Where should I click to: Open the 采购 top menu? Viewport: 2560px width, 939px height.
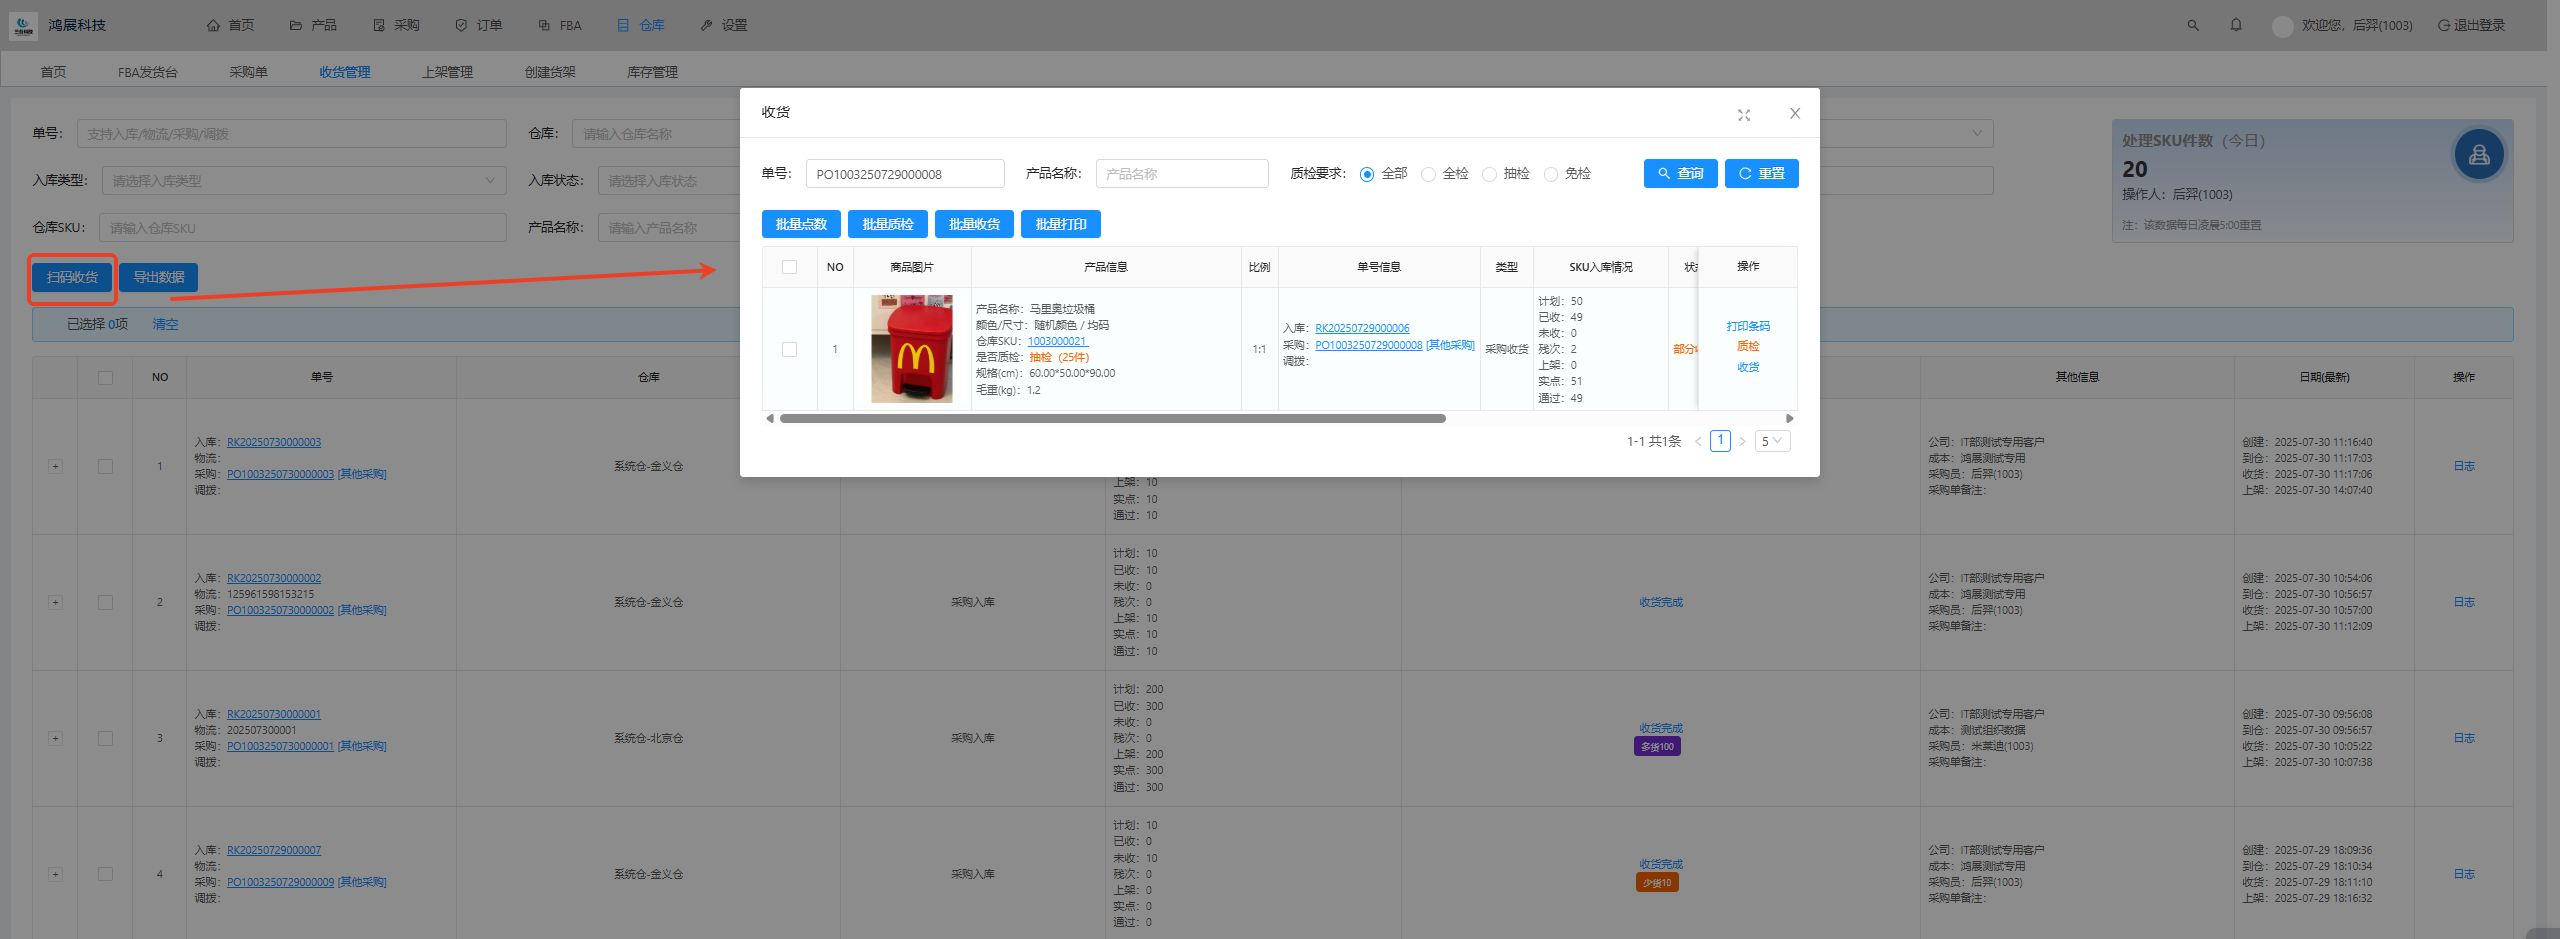tap(396, 25)
